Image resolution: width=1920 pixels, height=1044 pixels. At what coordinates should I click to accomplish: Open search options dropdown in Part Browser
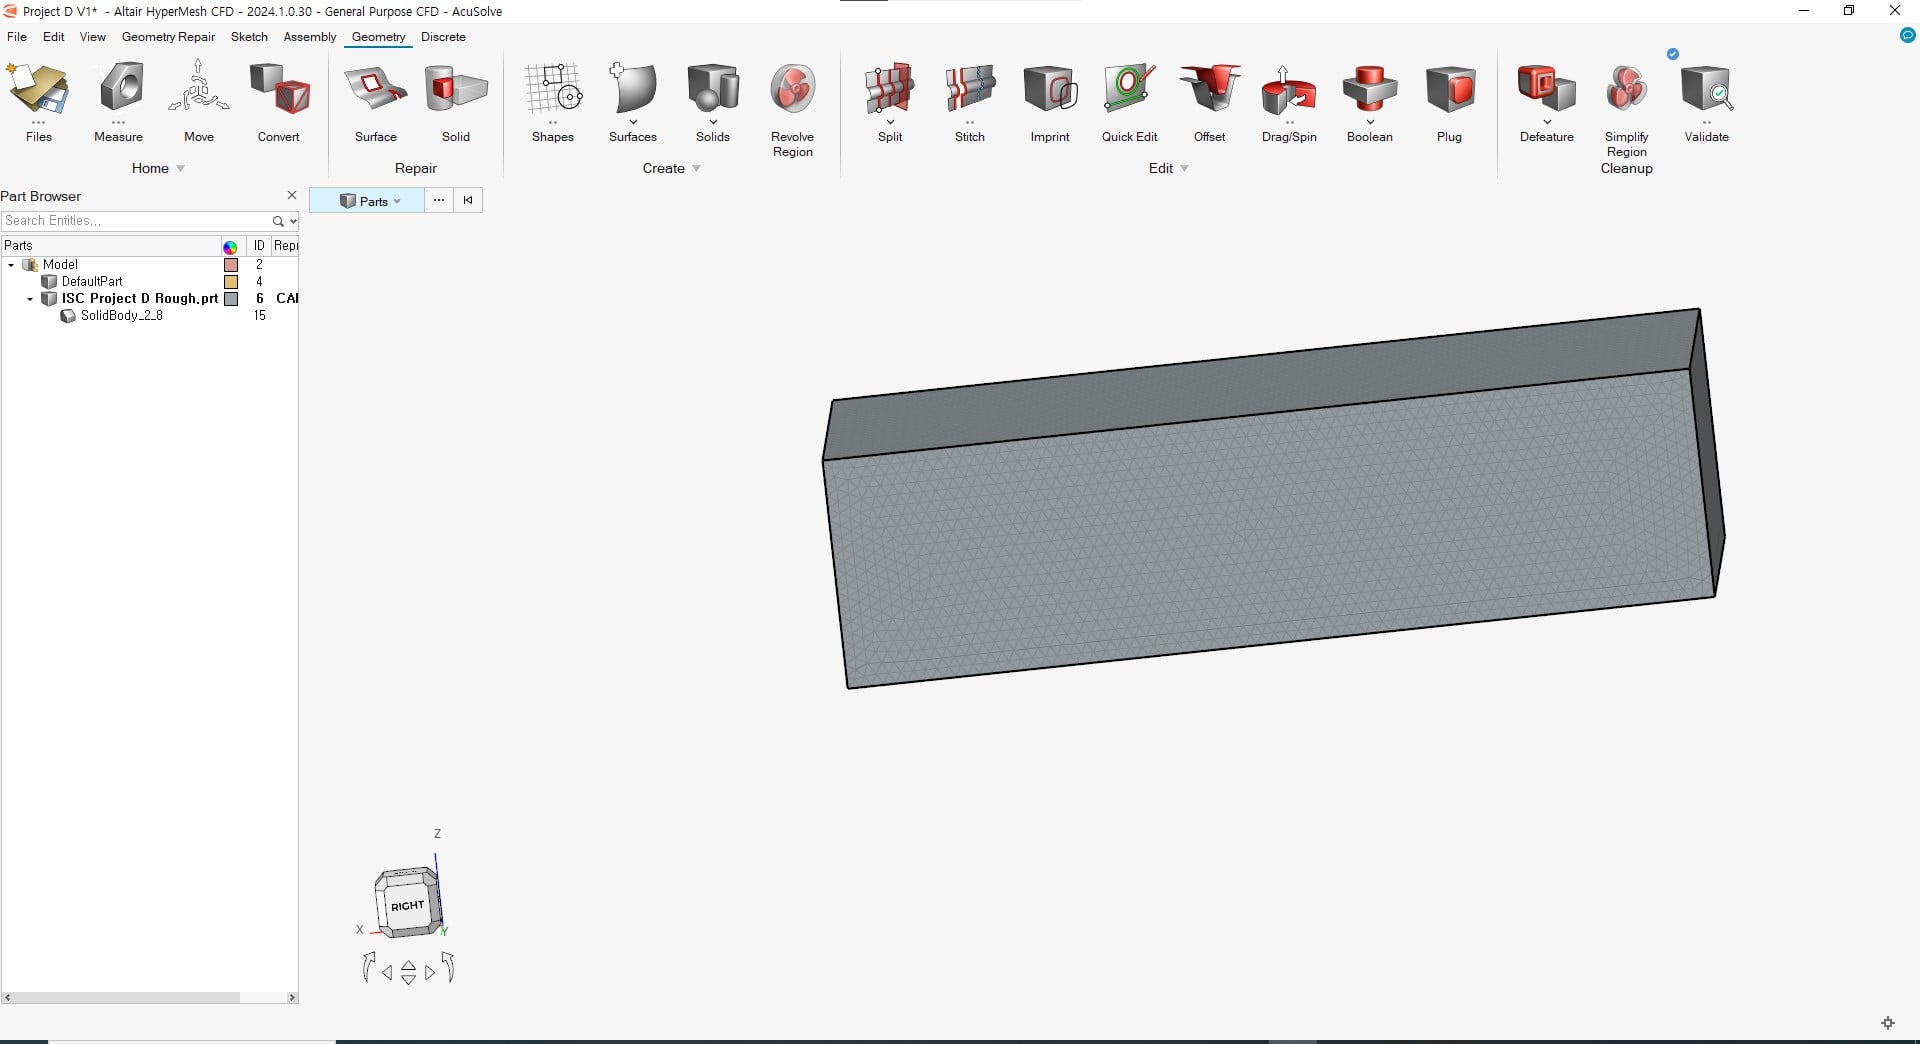[293, 221]
